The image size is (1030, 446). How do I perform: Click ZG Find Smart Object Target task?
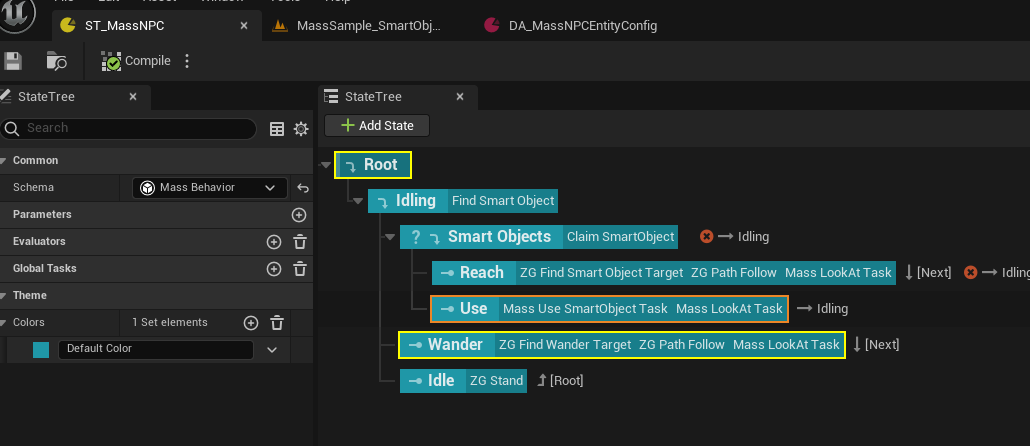[x=601, y=273]
